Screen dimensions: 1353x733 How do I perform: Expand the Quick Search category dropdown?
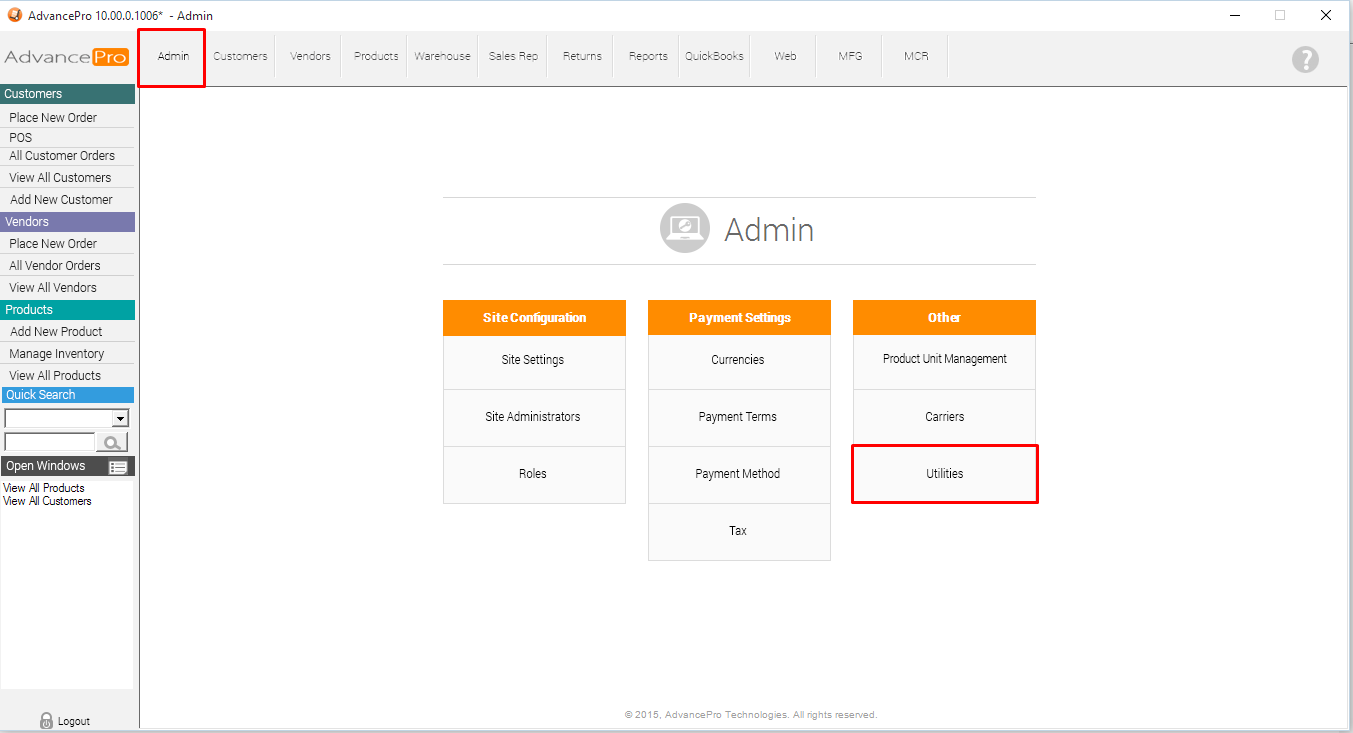[121, 418]
